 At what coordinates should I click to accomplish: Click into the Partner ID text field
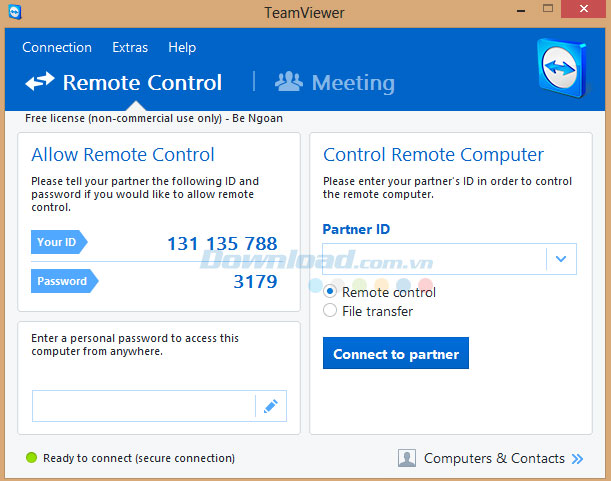click(434, 259)
